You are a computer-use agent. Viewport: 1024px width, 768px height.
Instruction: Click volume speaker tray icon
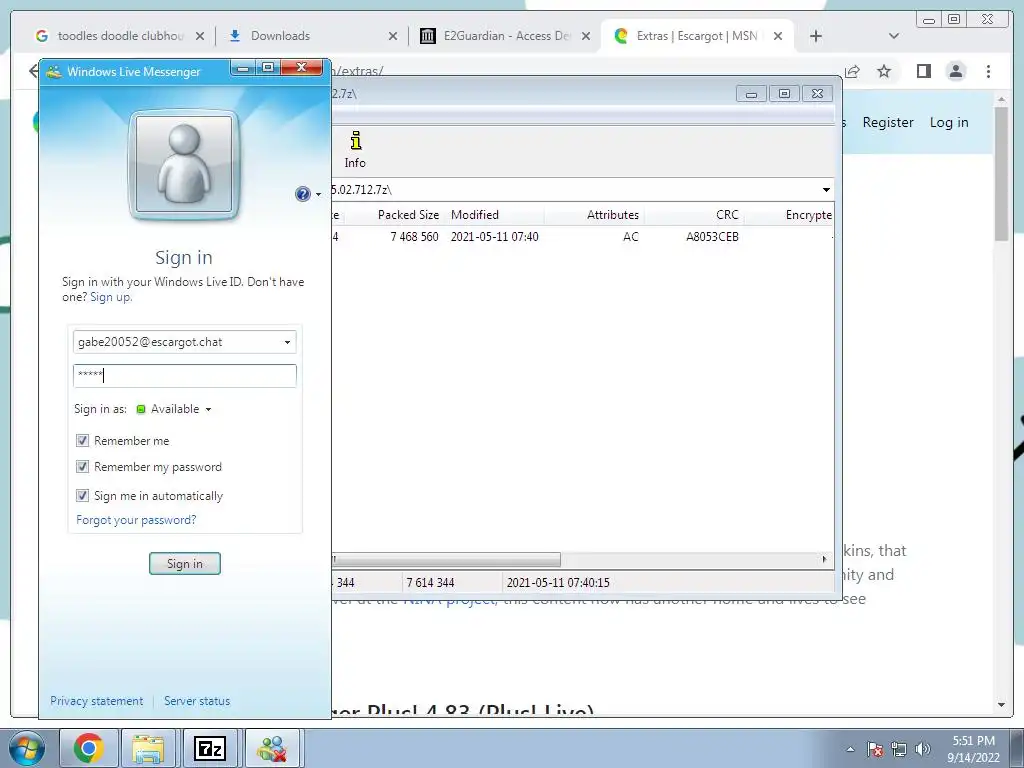tap(923, 749)
